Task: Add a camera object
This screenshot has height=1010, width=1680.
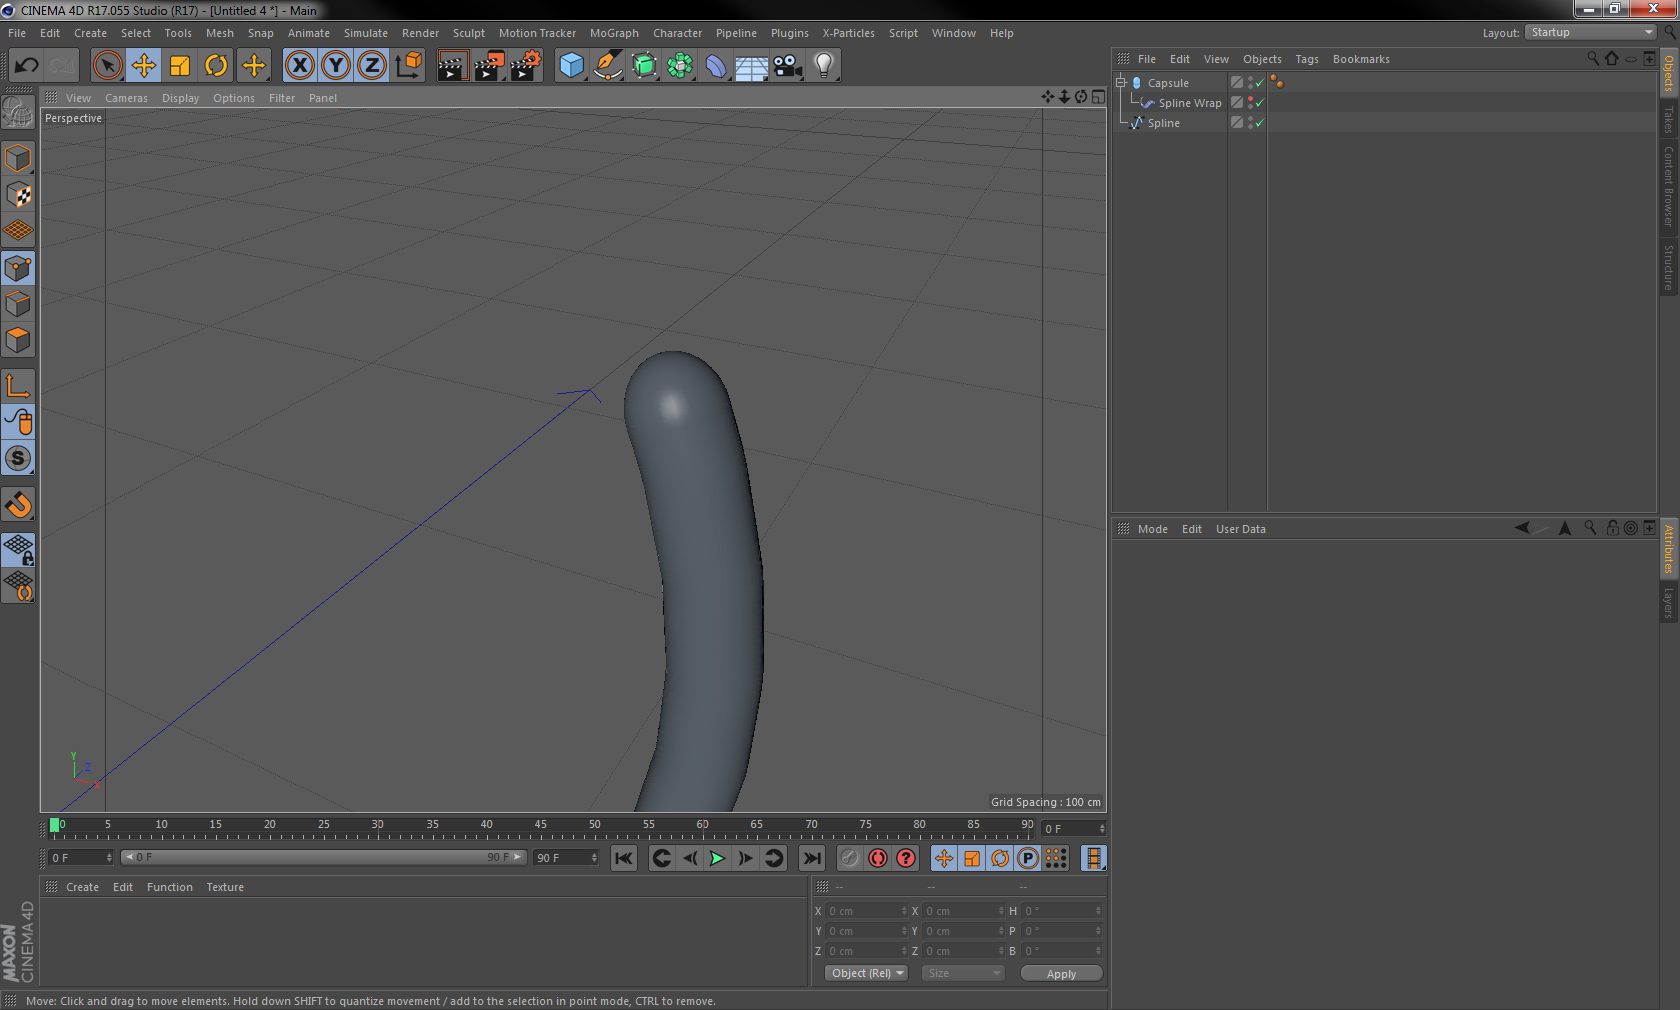Action: (x=788, y=66)
